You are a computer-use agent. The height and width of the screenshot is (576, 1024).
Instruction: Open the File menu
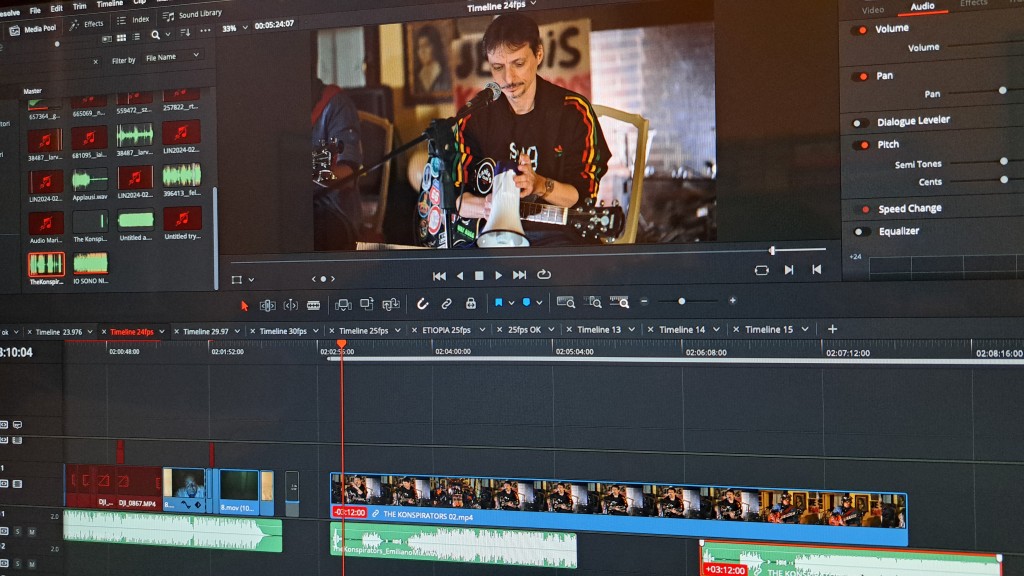click(x=35, y=10)
